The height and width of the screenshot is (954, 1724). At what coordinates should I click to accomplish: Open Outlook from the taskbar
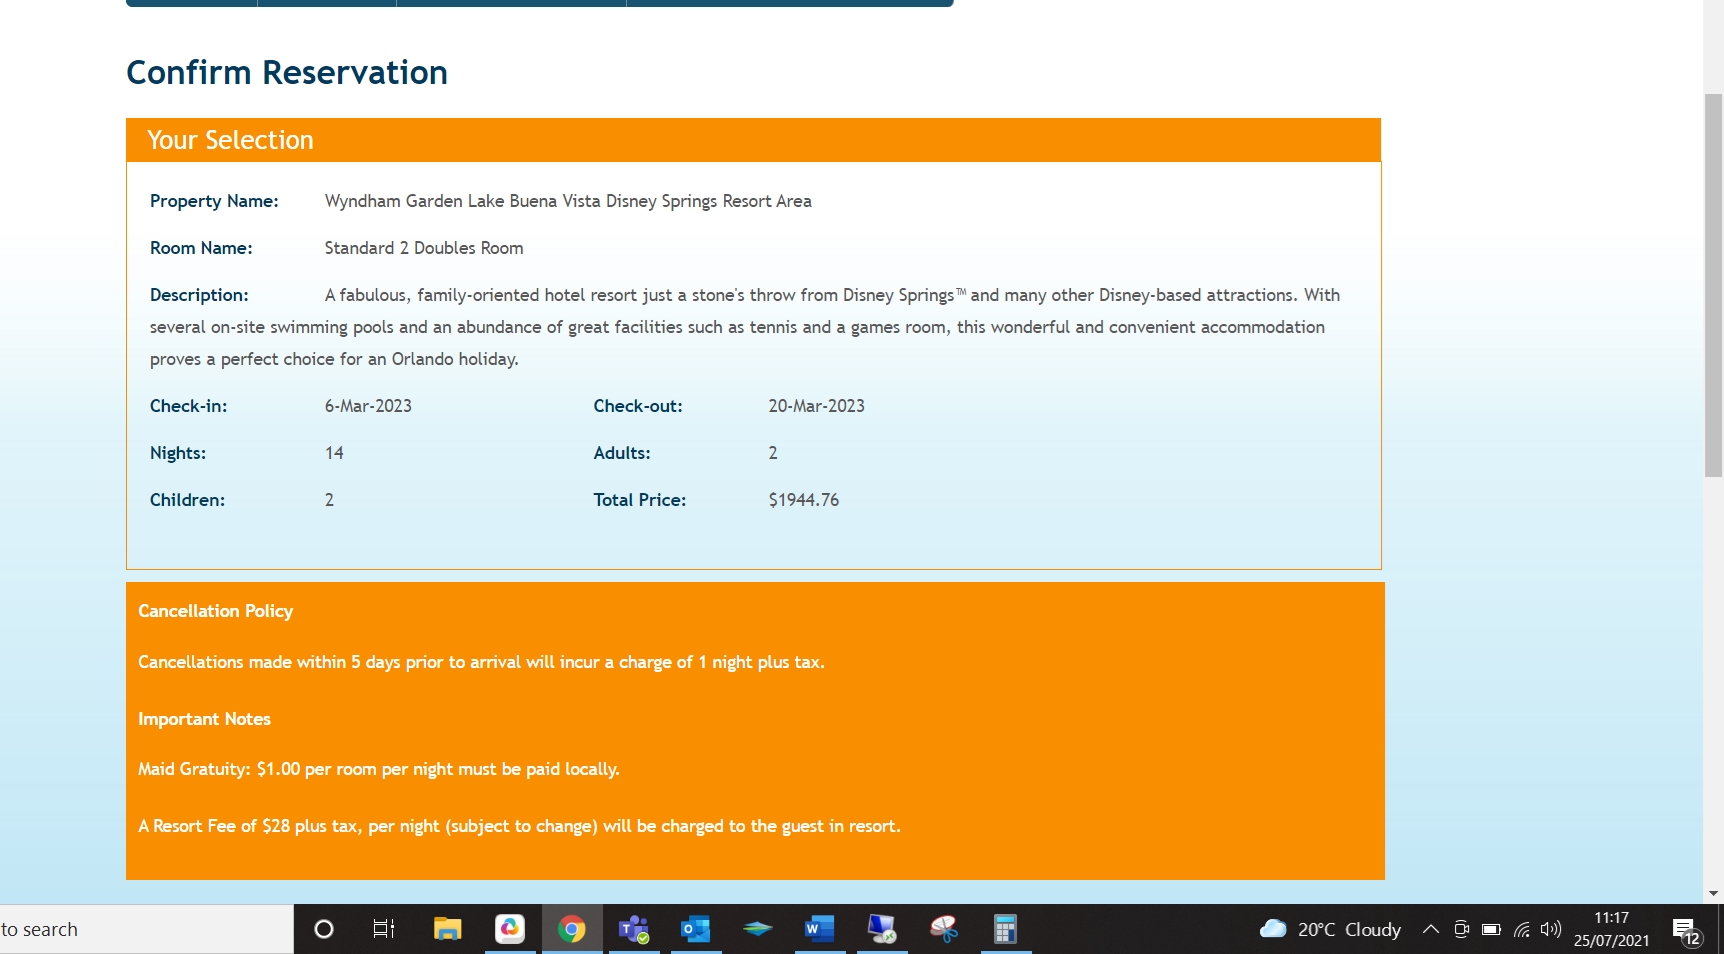(x=696, y=929)
